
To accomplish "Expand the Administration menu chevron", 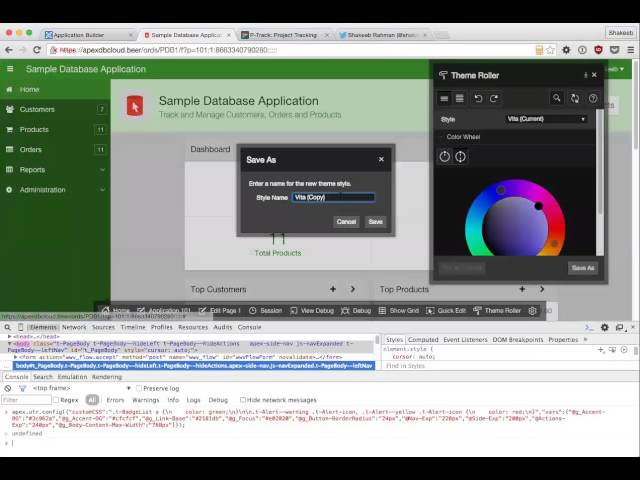I will (102, 190).
